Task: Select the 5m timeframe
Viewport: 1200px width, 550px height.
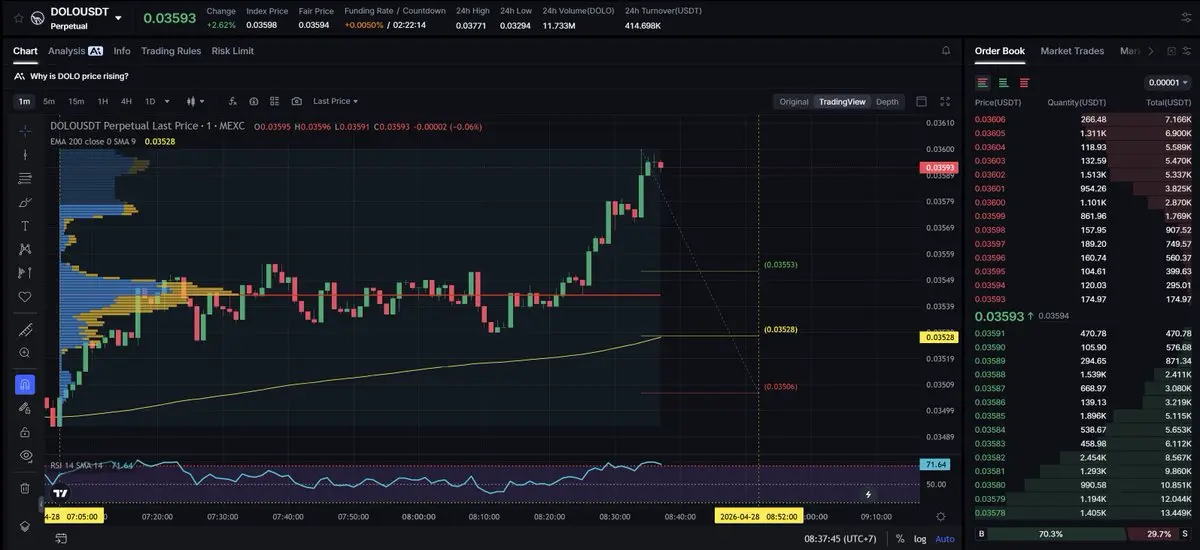Action: 51,101
